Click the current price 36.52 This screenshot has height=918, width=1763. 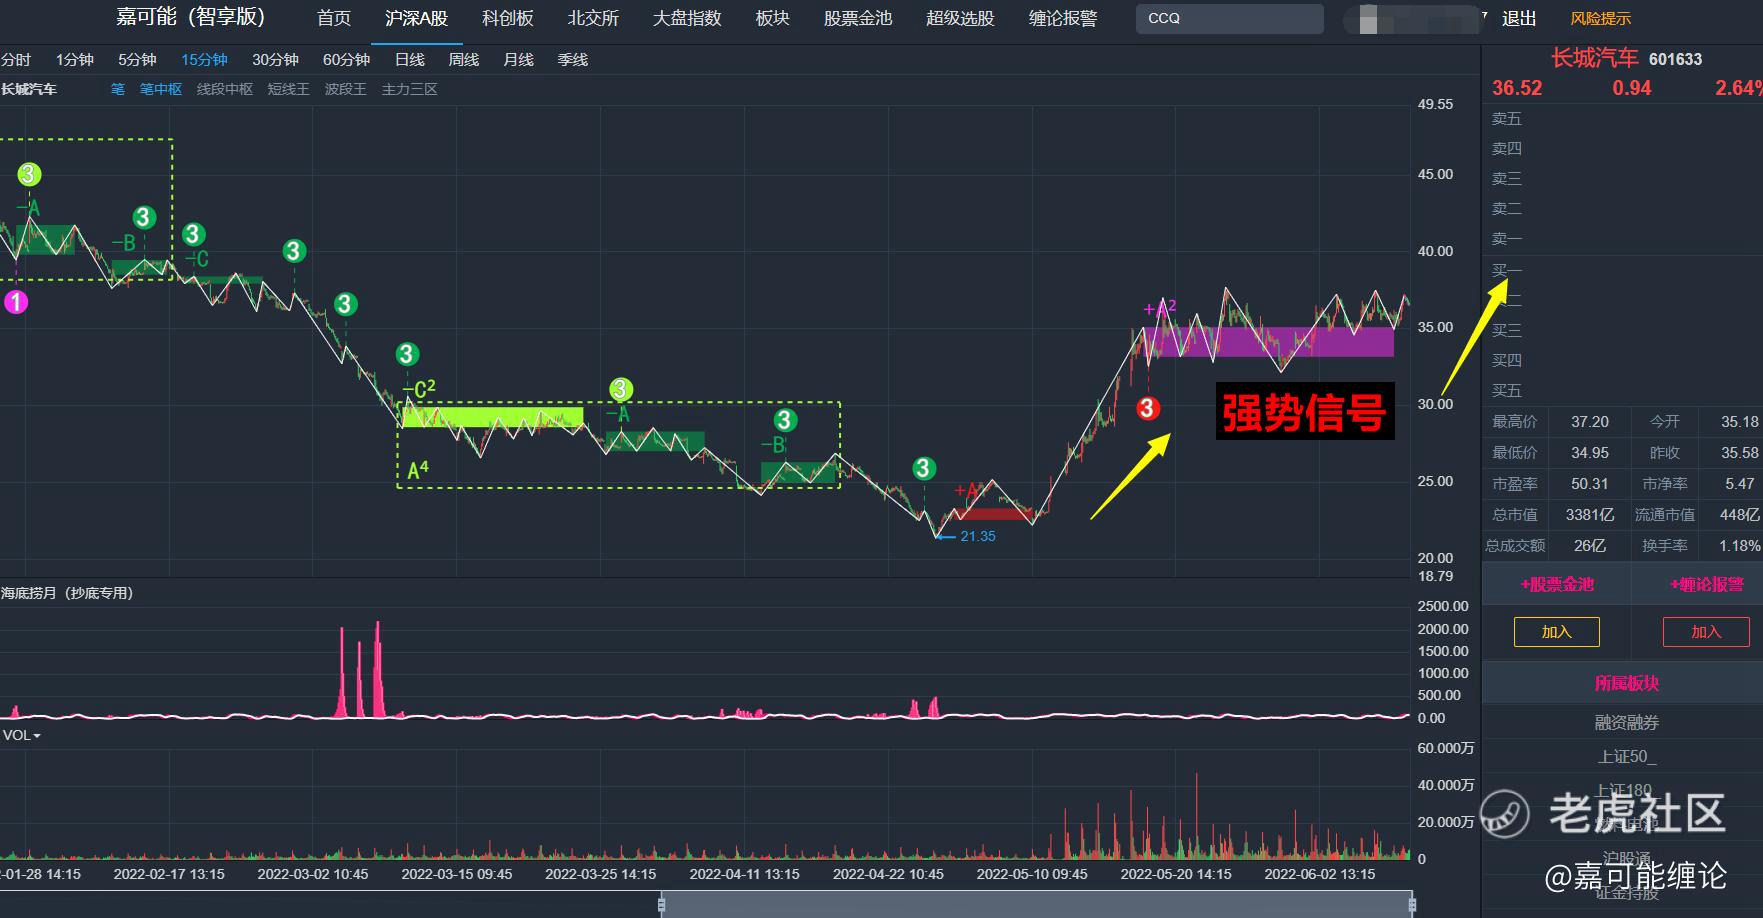coord(1517,88)
